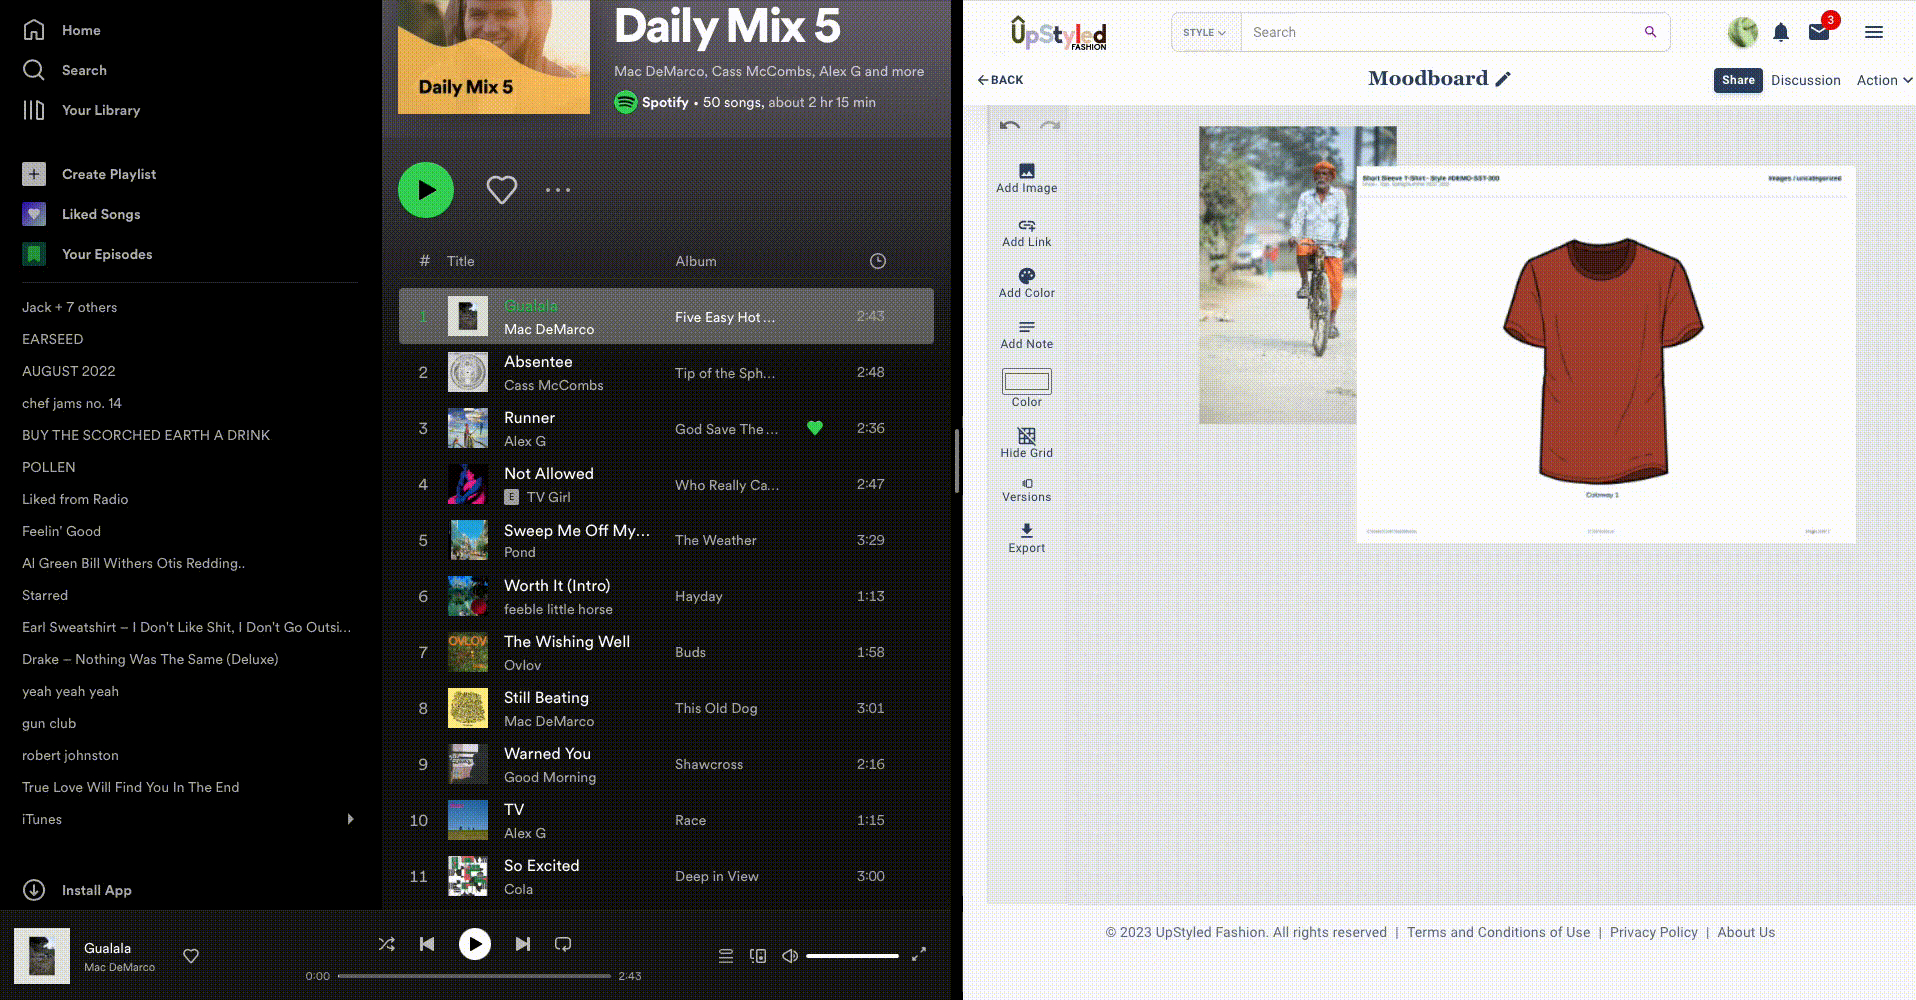This screenshot has width=1916, height=1000.
Task: Toggle repeat mode in player controls
Action: [x=563, y=944]
